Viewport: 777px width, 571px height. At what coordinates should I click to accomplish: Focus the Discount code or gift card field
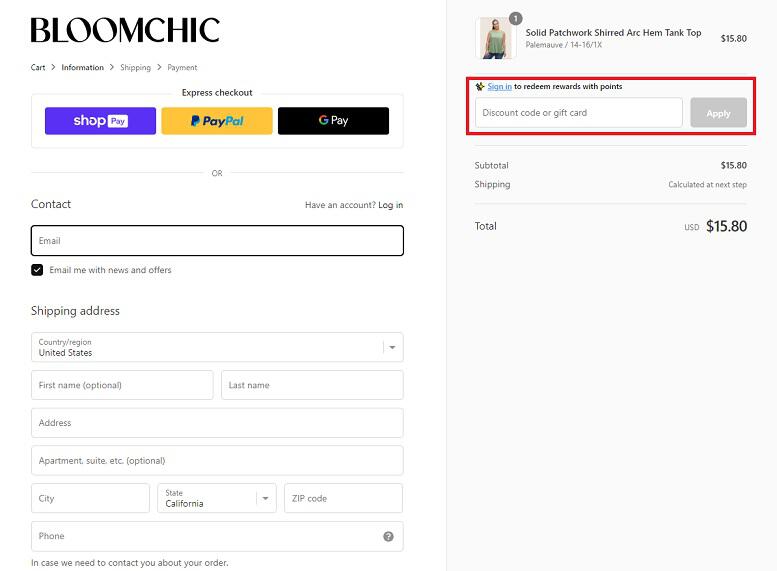[x=579, y=113]
